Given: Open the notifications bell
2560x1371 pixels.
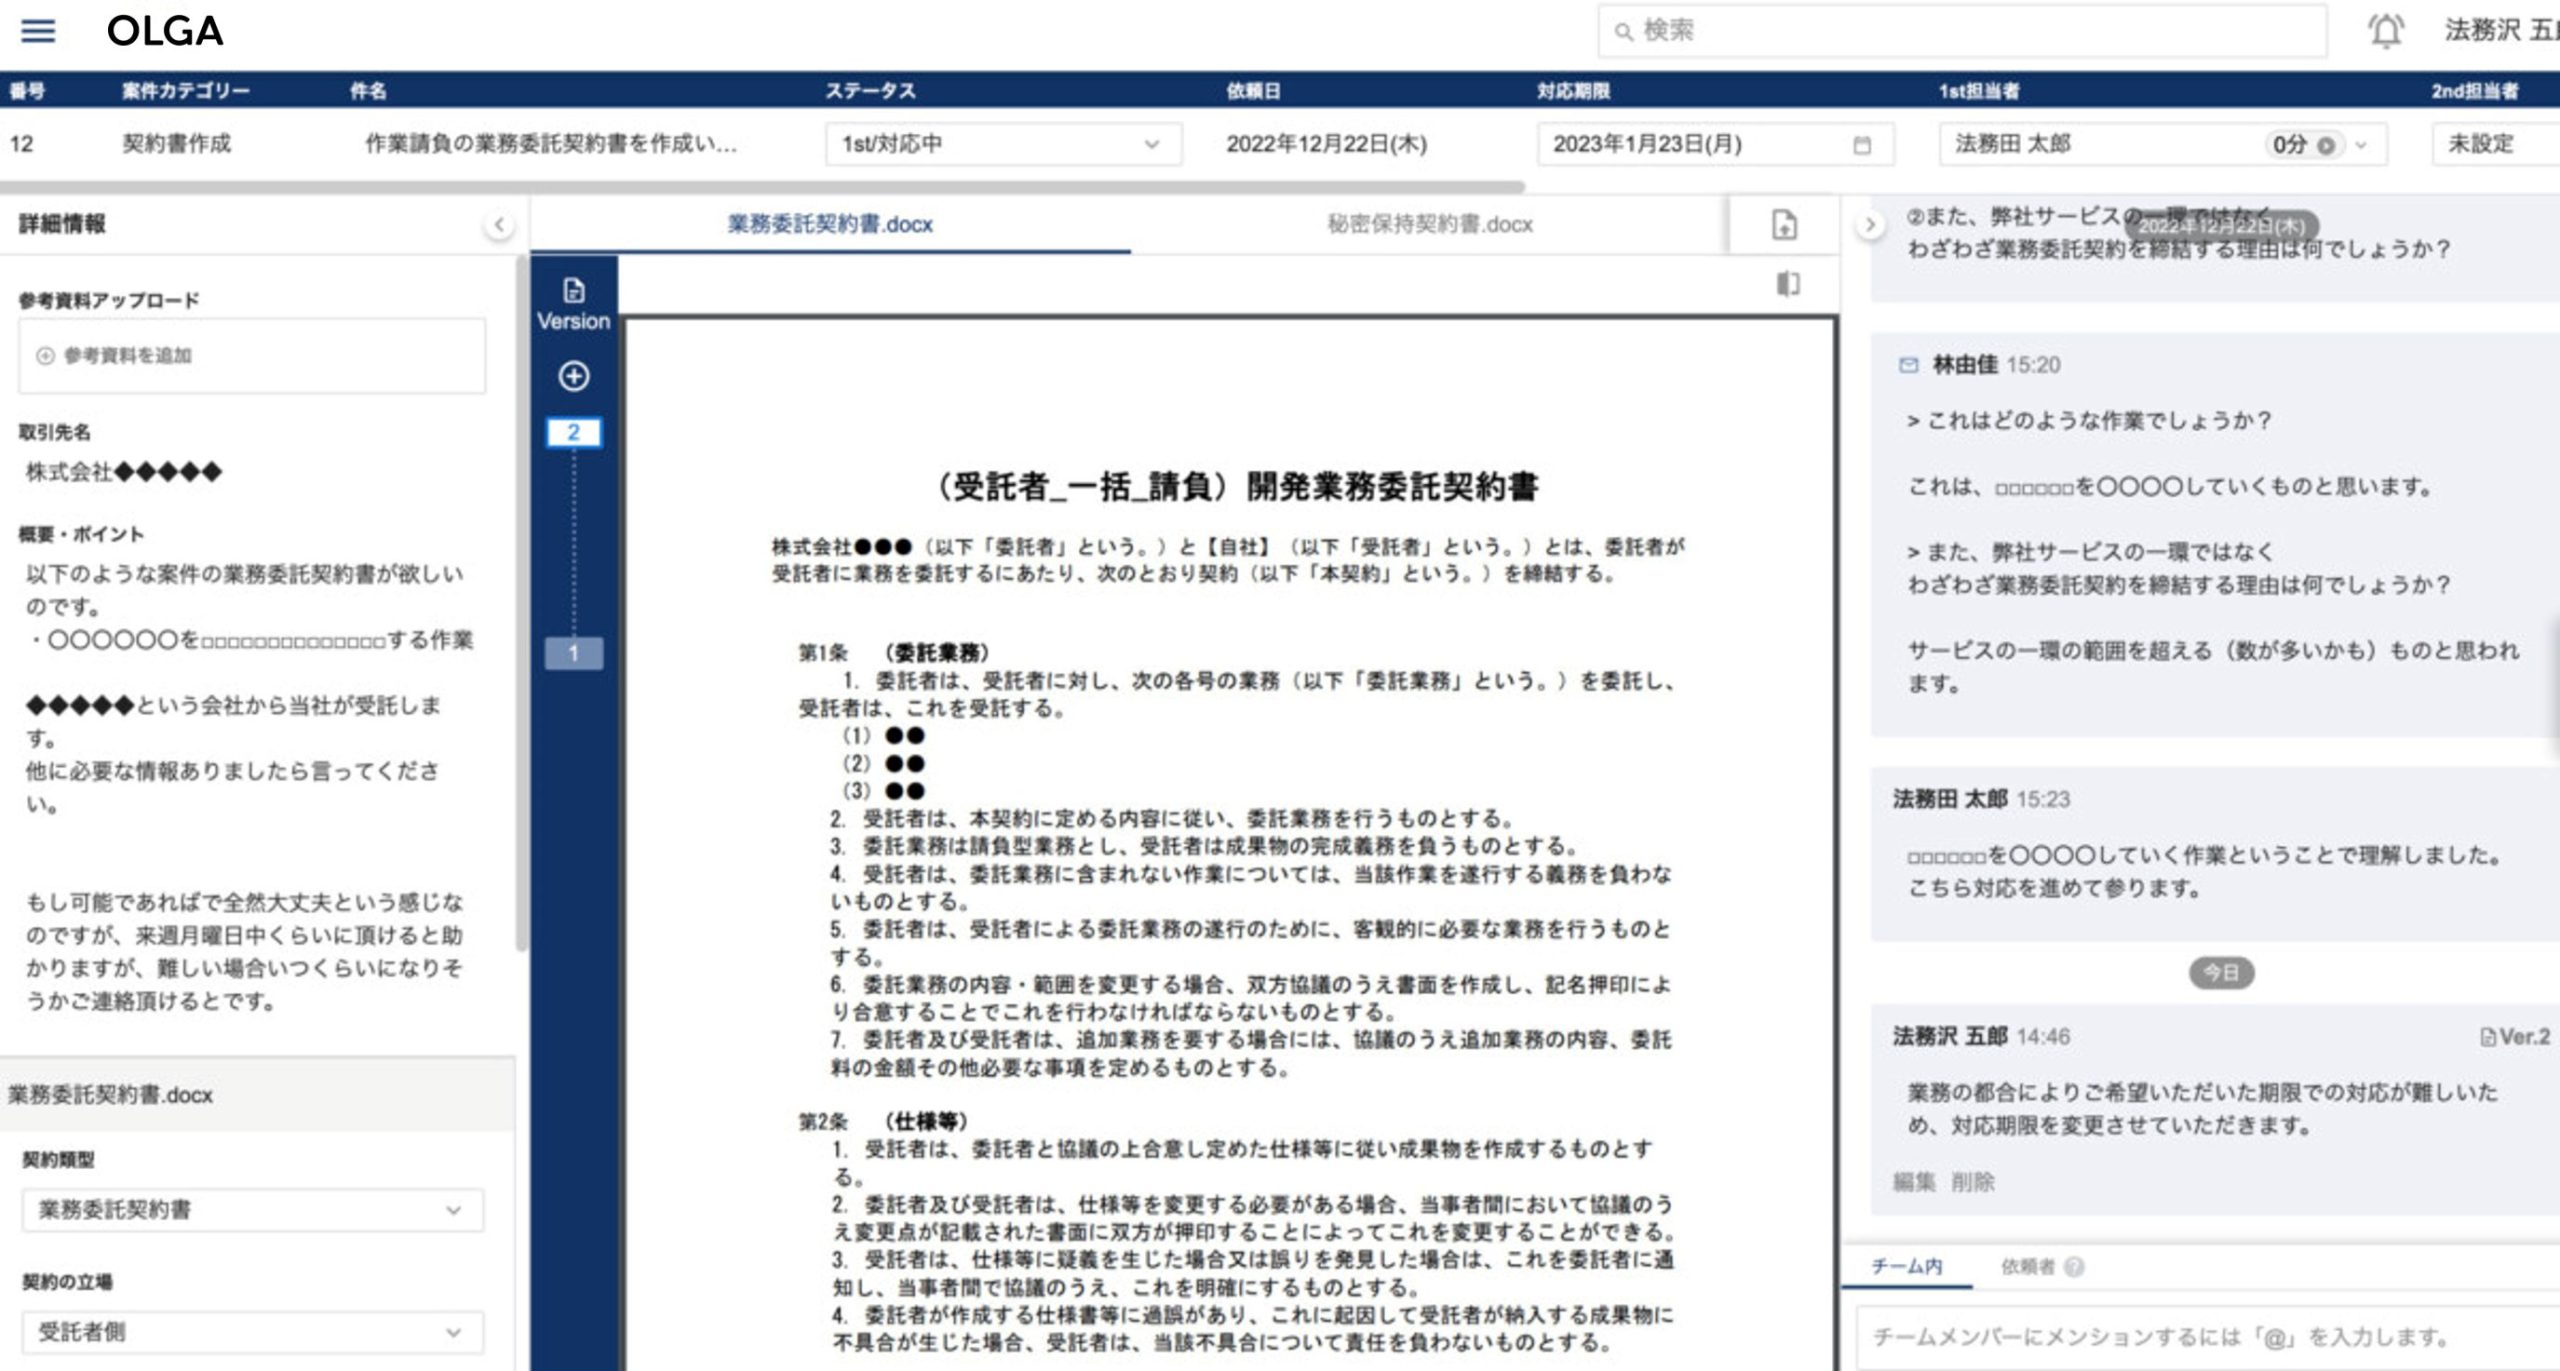Looking at the screenshot, I should (x=2386, y=31).
